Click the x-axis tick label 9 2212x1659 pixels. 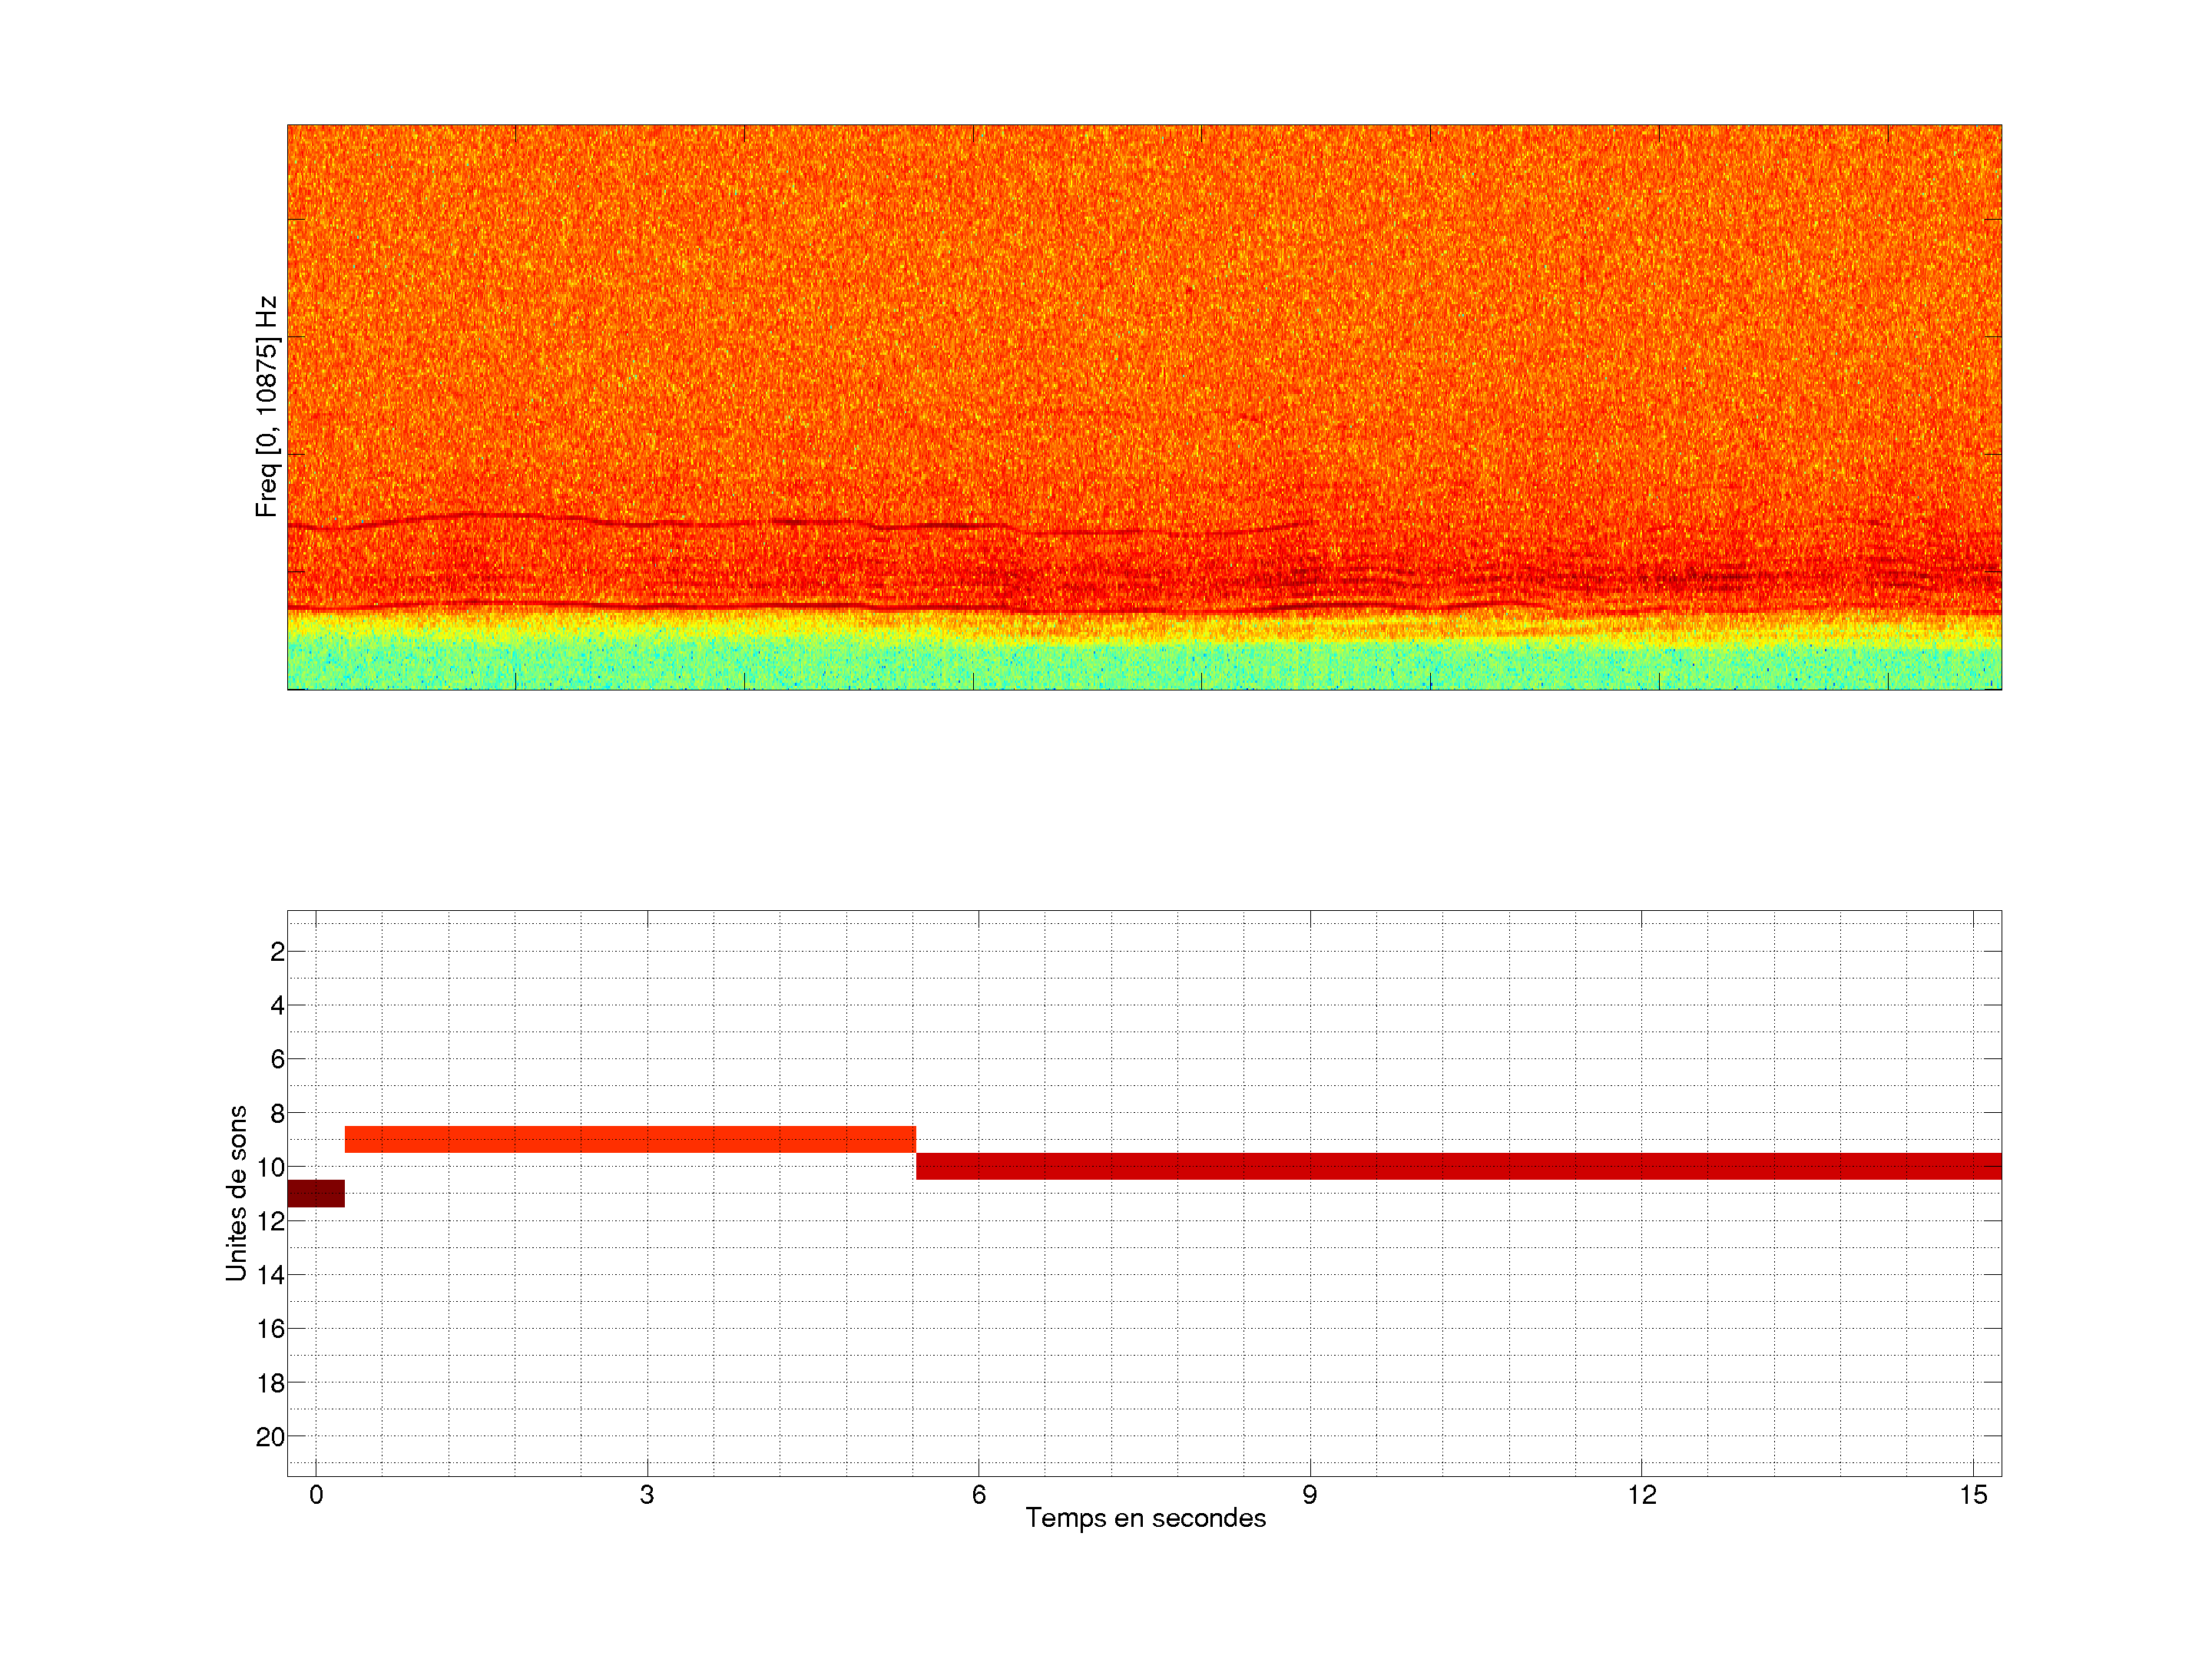coord(1310,1495)
